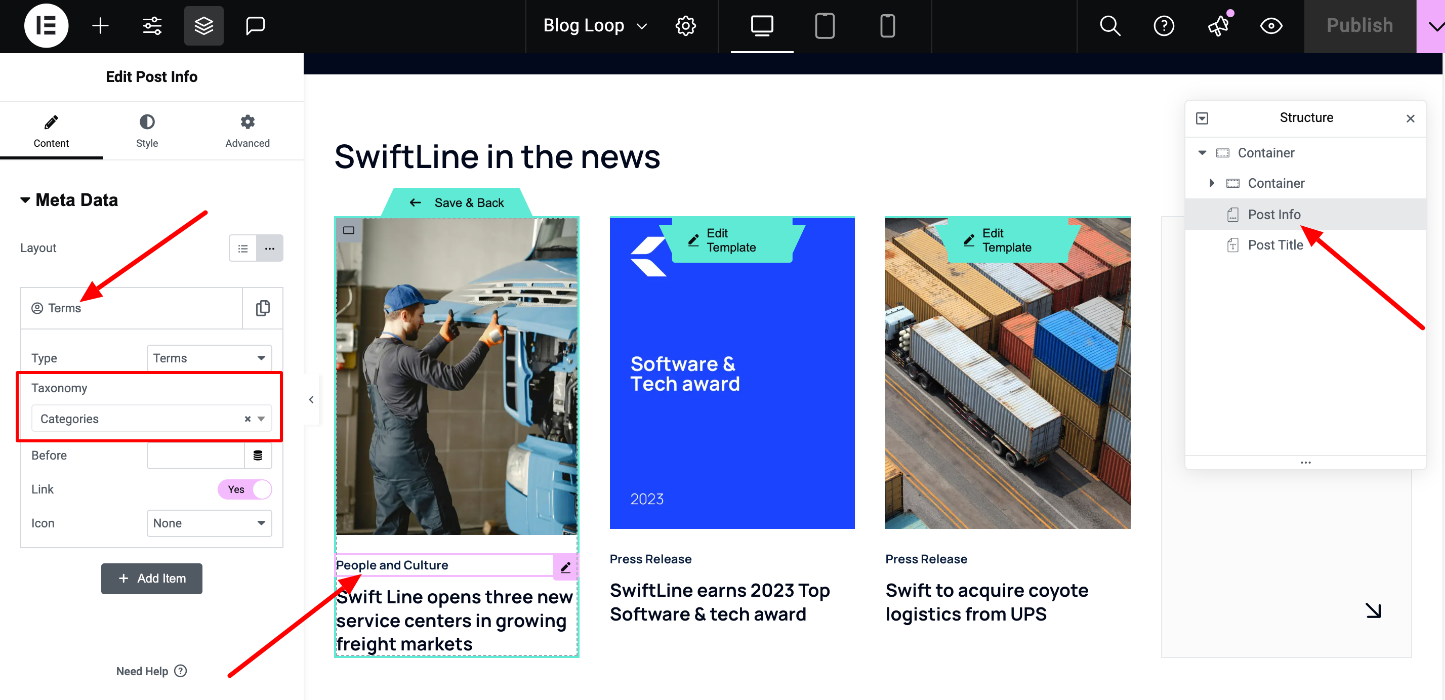Collapse top Container in Structure
1445x700 pixels.
tap(1202, 153)
